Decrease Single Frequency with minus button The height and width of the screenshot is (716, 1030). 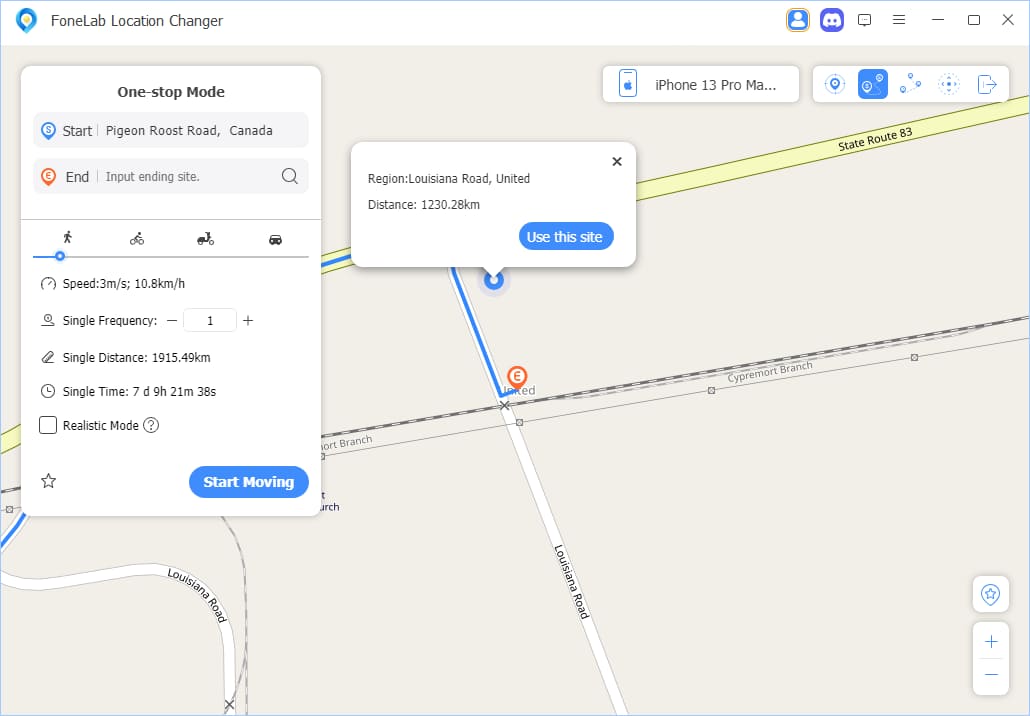point(172,321)
